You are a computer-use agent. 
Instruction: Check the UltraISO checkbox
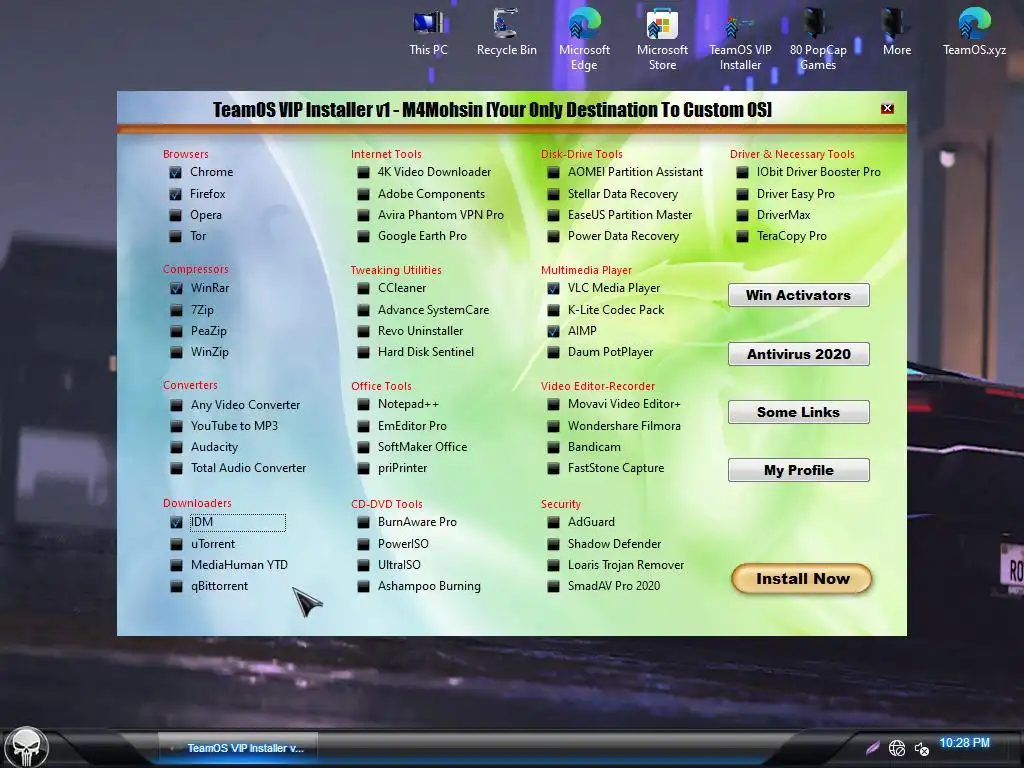coord(364,565)
